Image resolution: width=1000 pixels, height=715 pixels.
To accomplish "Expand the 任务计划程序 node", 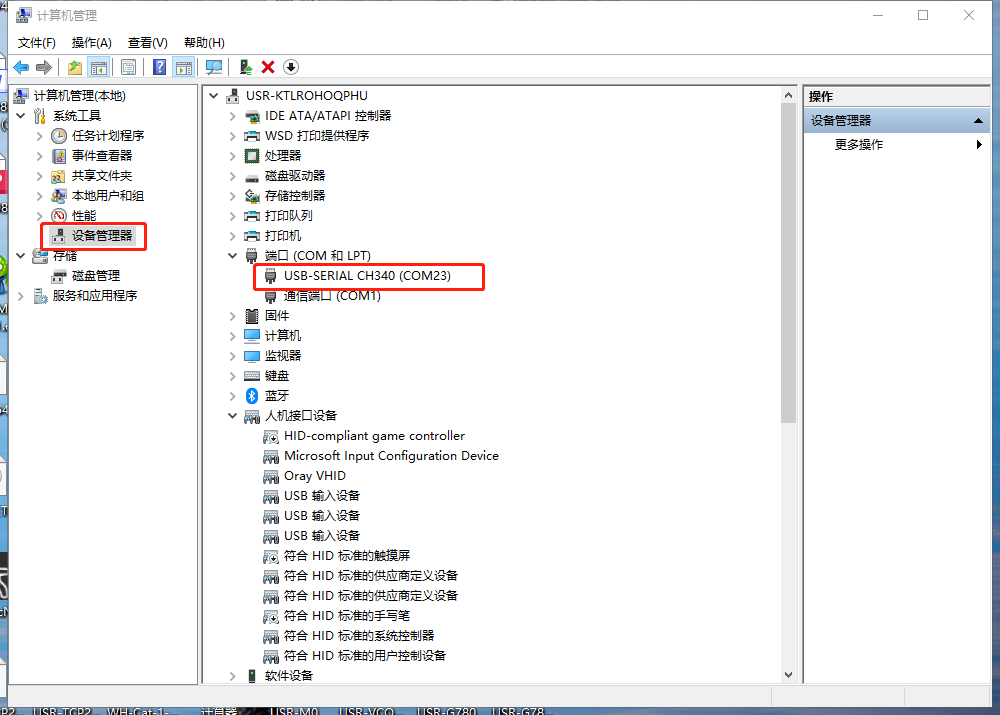I will 40,136.
